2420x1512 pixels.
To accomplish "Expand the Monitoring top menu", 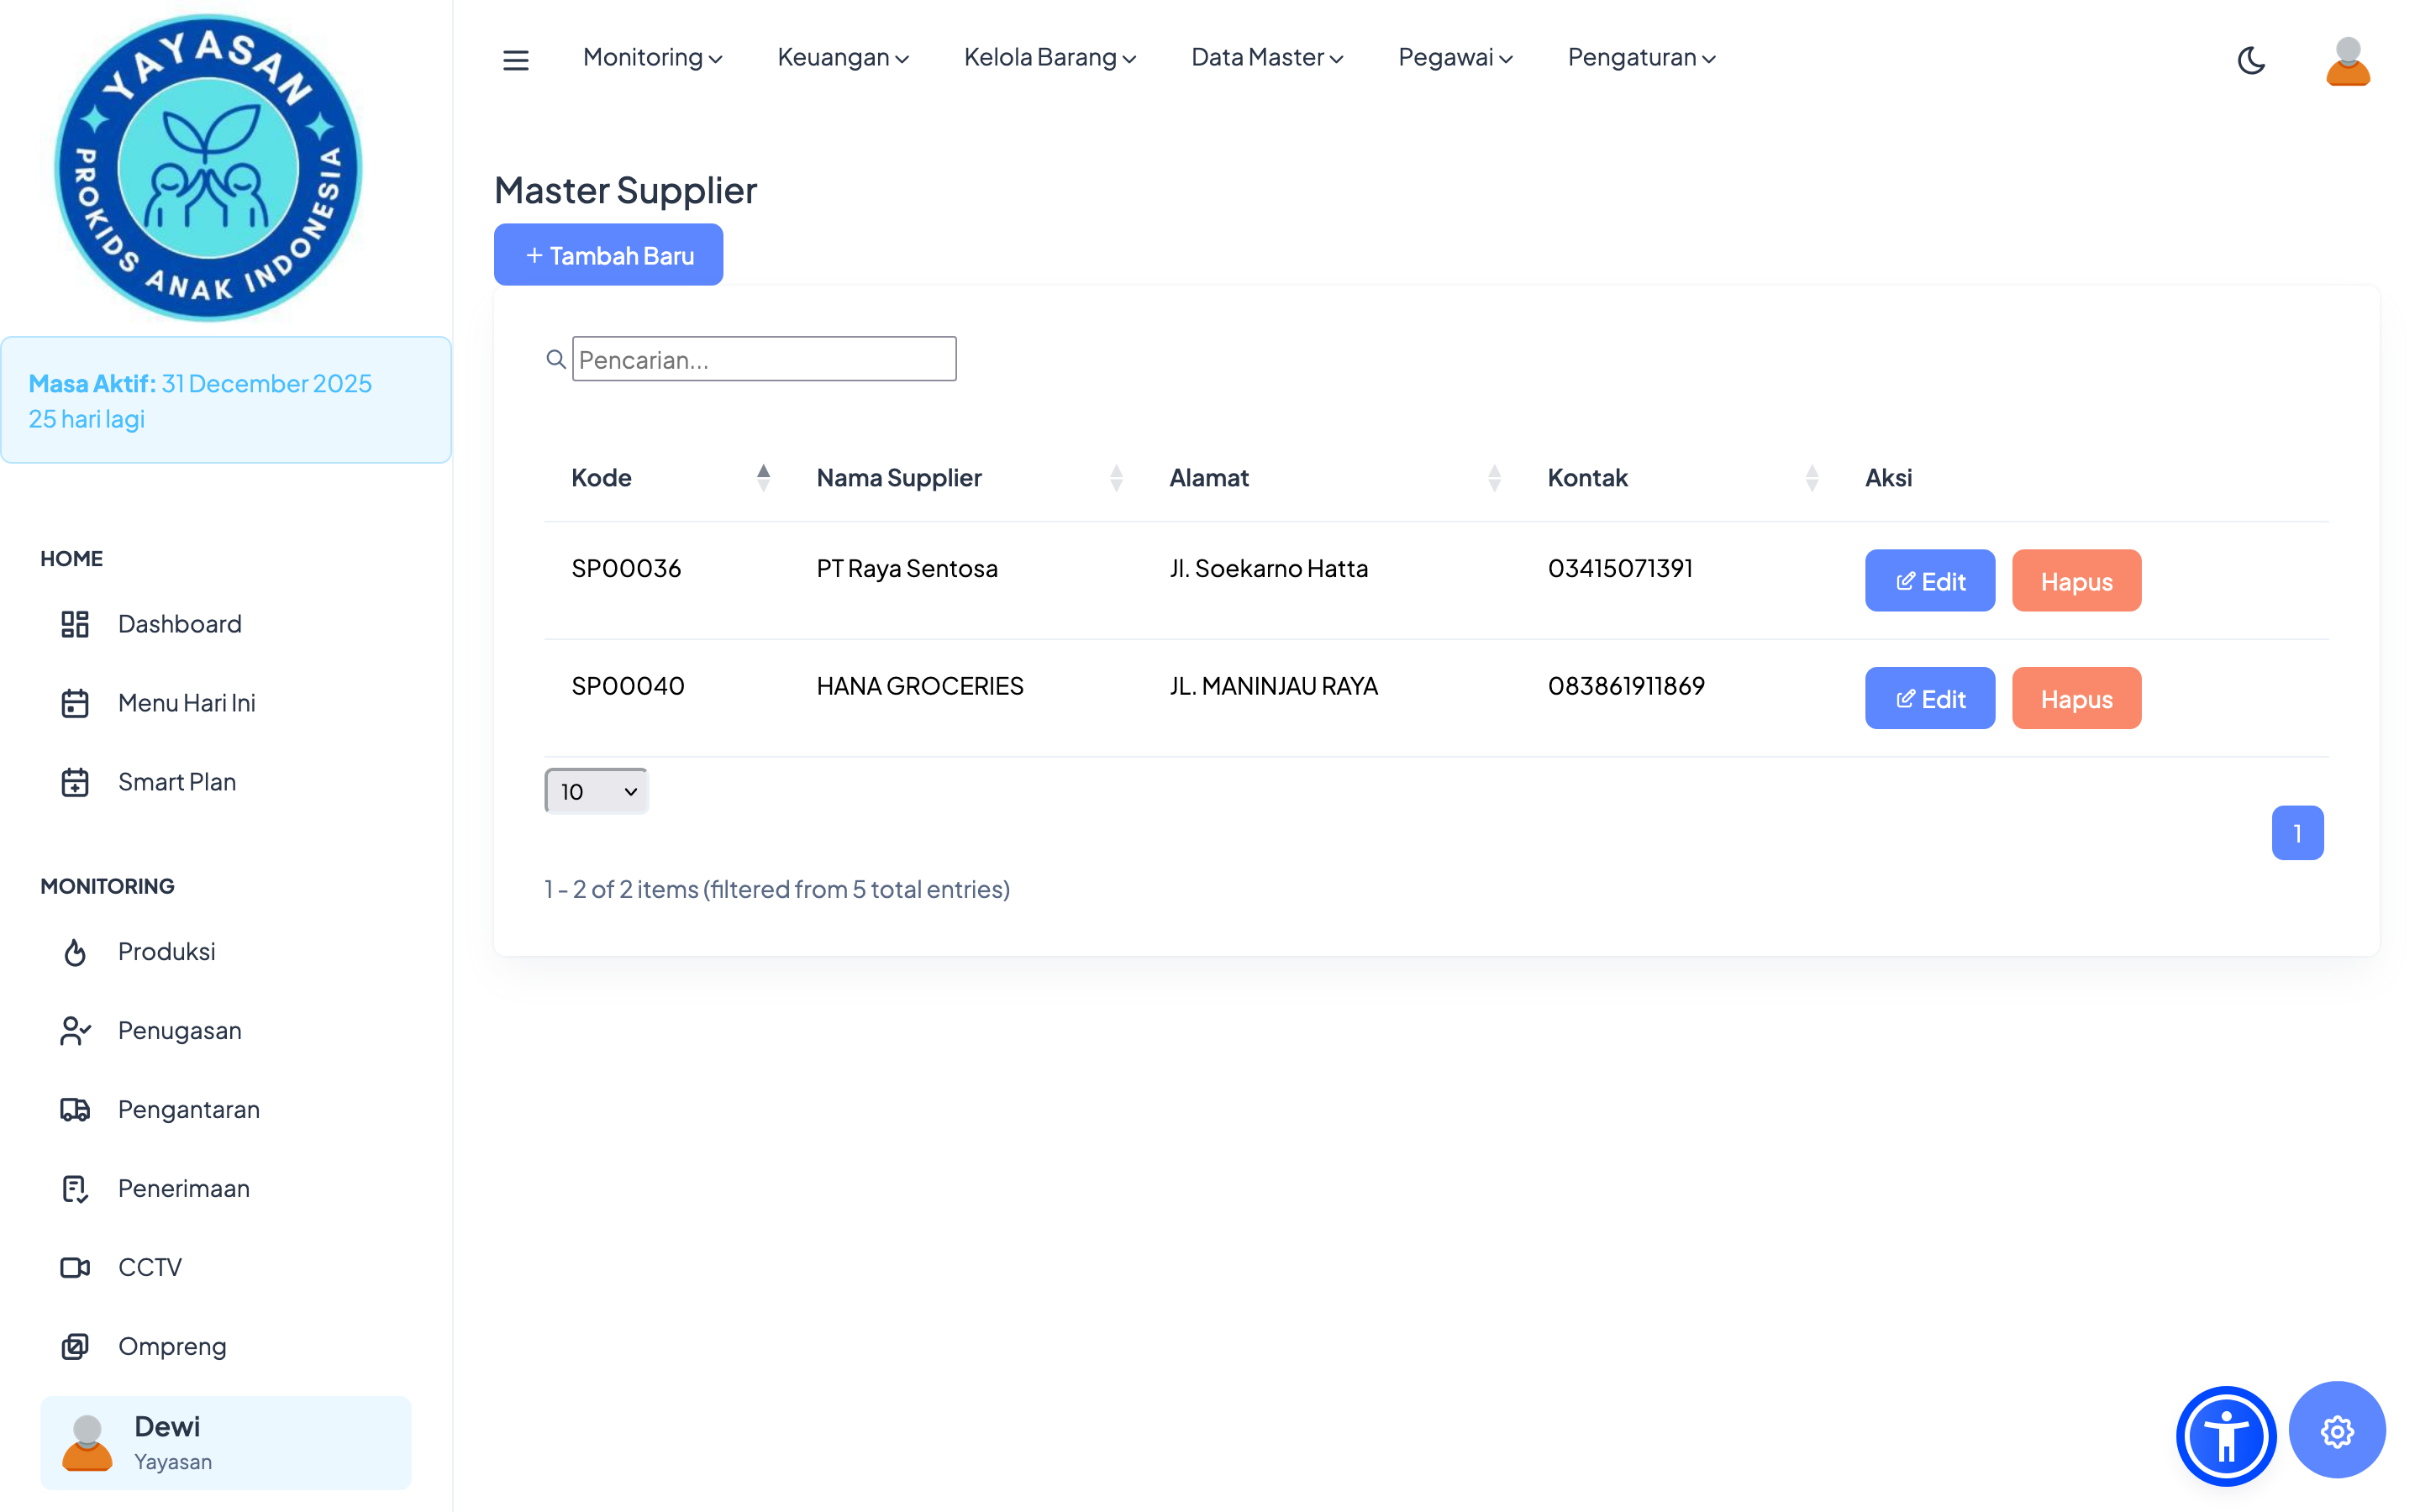I will [652, 58].
